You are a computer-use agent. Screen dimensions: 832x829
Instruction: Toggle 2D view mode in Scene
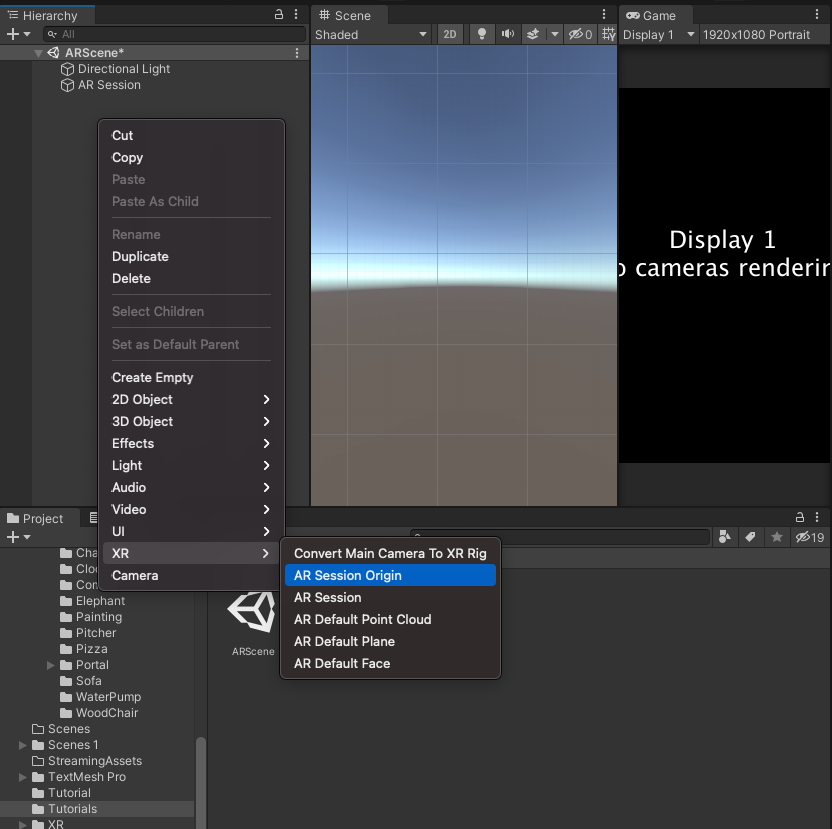click(x=449, y=34)
